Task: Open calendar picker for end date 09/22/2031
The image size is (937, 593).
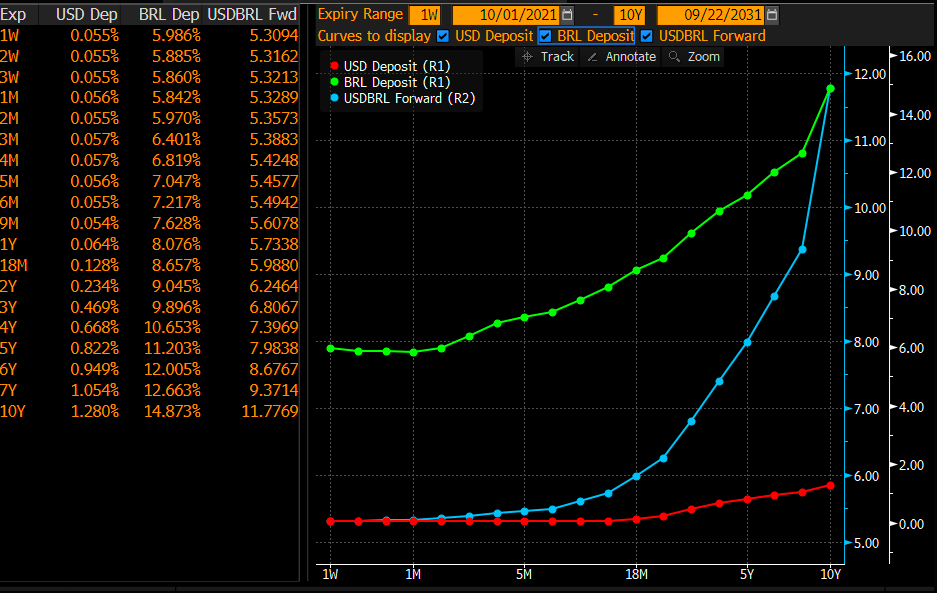Action: [x=772, y=14]
